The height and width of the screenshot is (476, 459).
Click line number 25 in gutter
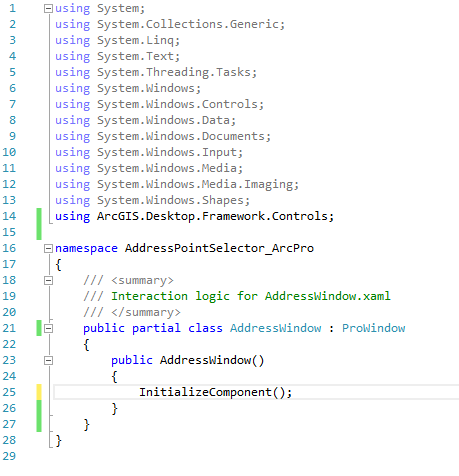click(x=9, y=392)
